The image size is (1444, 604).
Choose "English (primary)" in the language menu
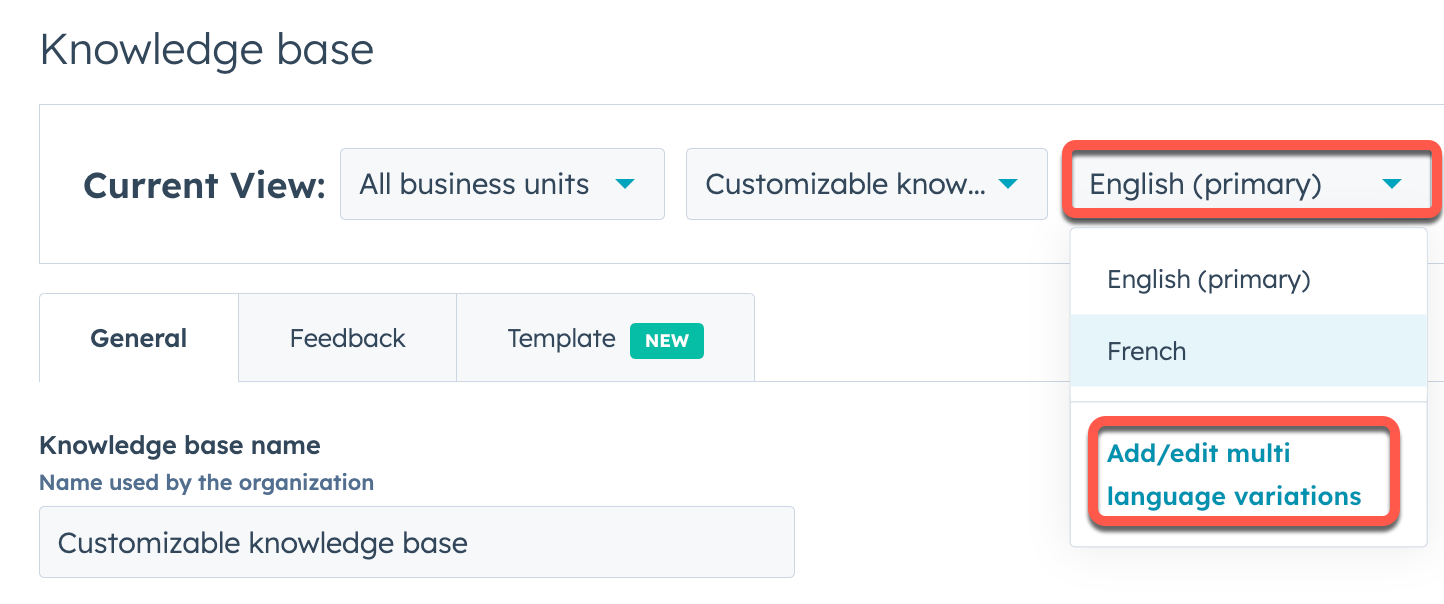coord(1208,279)
